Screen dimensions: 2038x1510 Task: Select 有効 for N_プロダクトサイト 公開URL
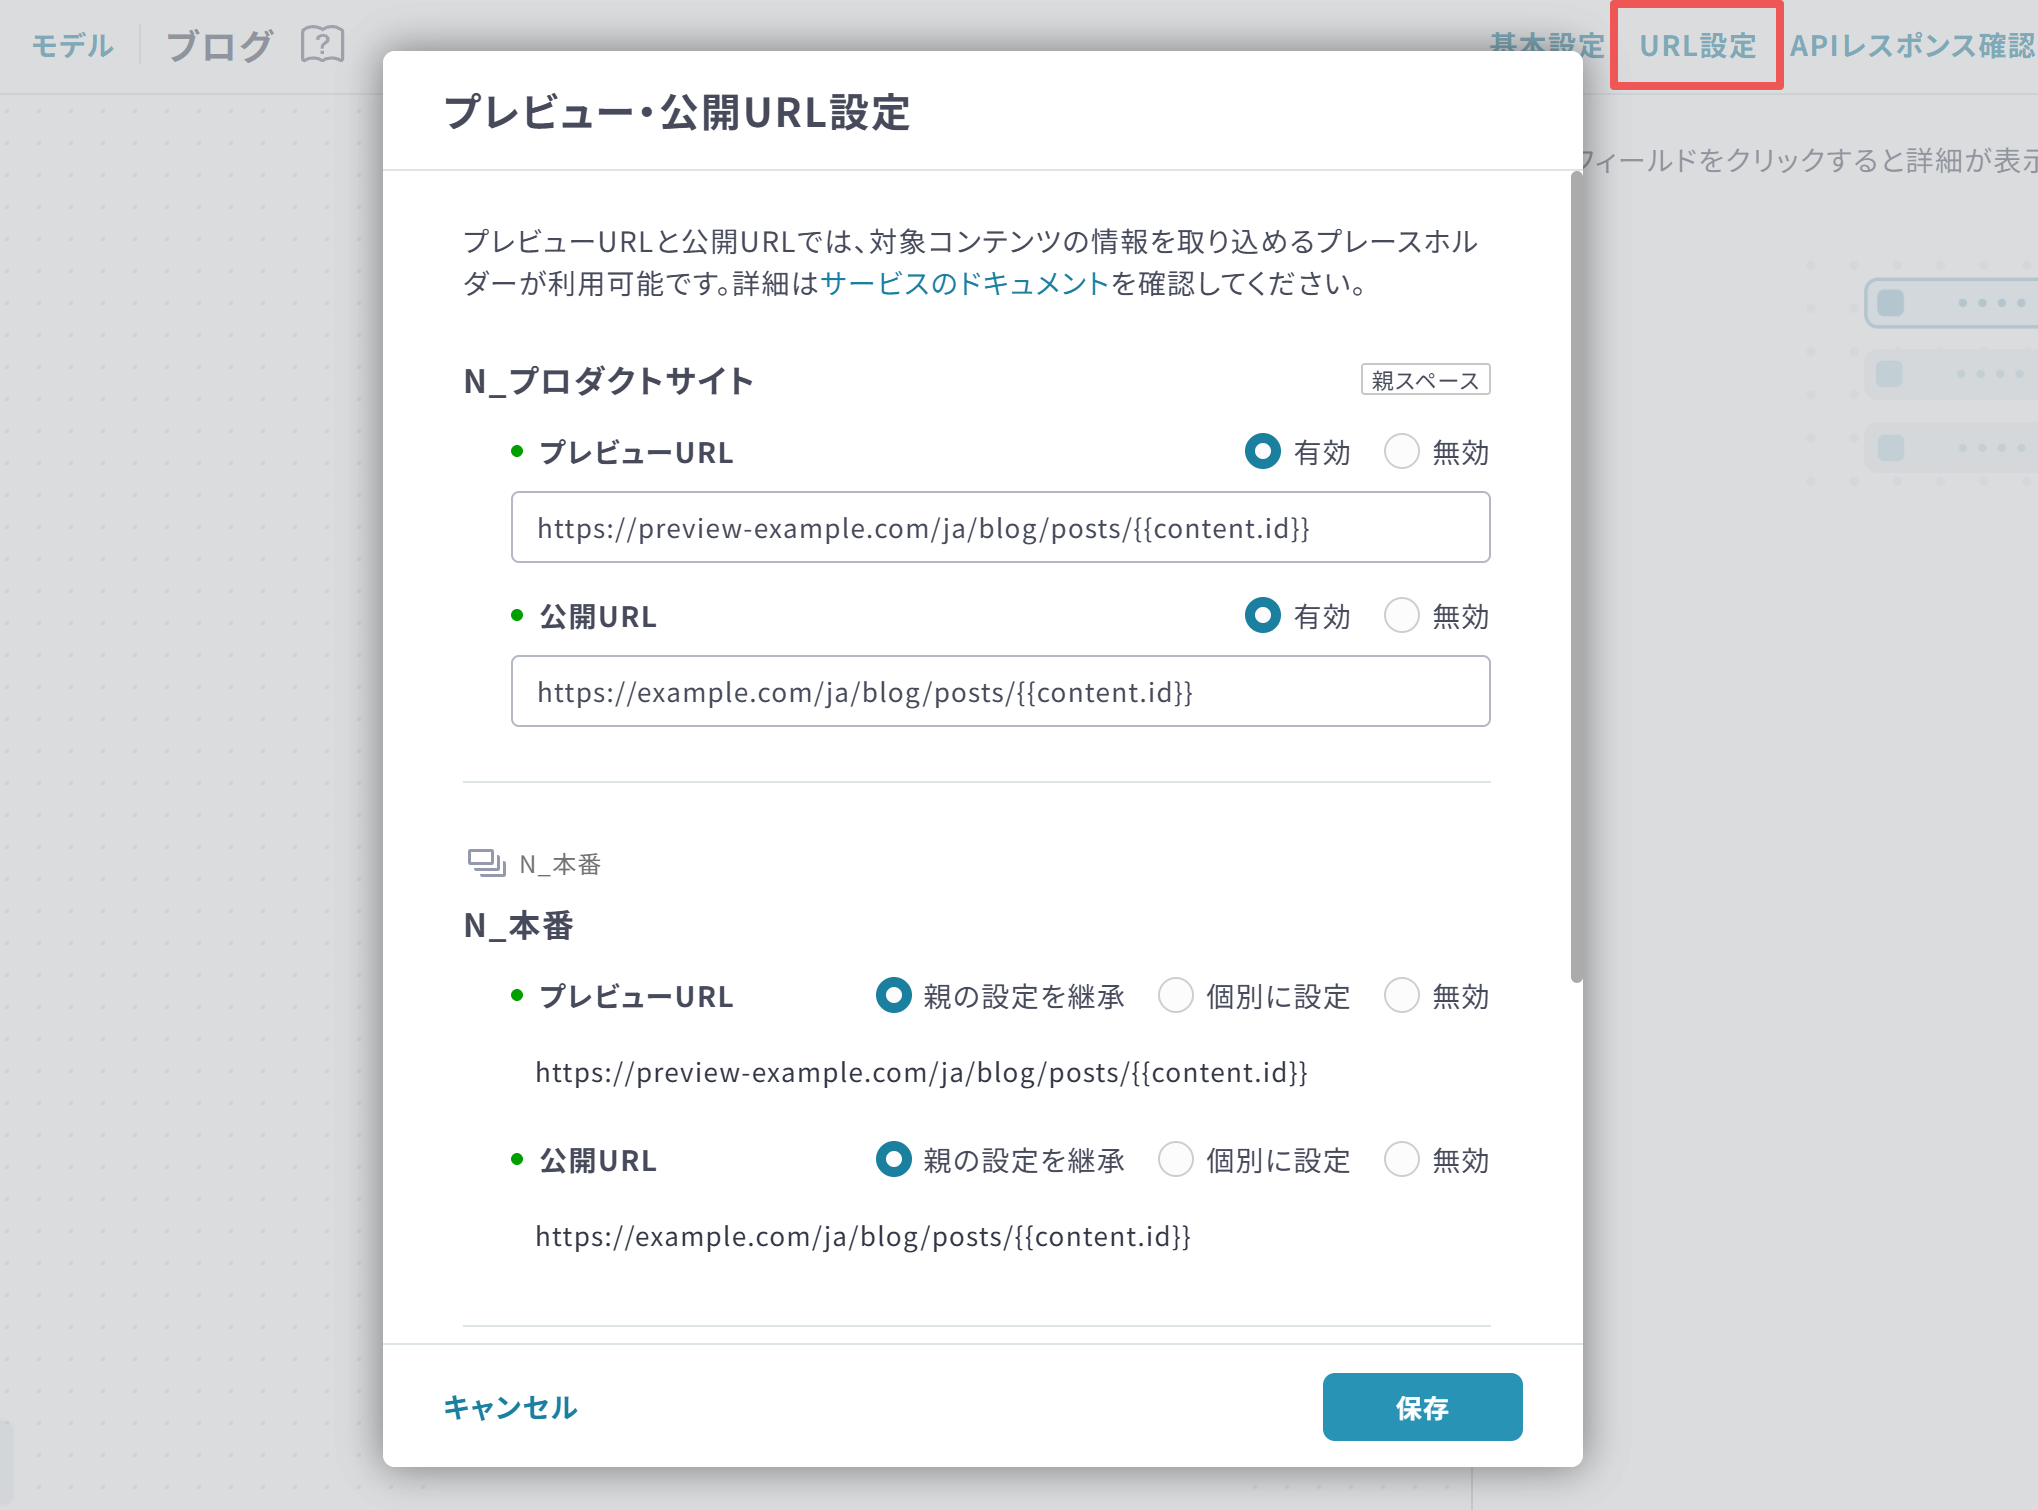pyautogui.click(x=1263, y=616)
